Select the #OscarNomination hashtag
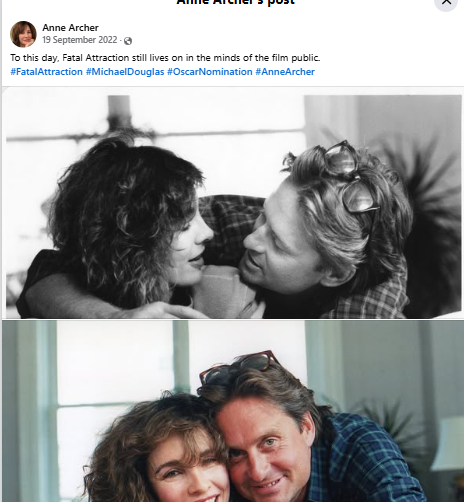Screen dimensions: 464x502 pyautogui.click(x=210, y=72)
